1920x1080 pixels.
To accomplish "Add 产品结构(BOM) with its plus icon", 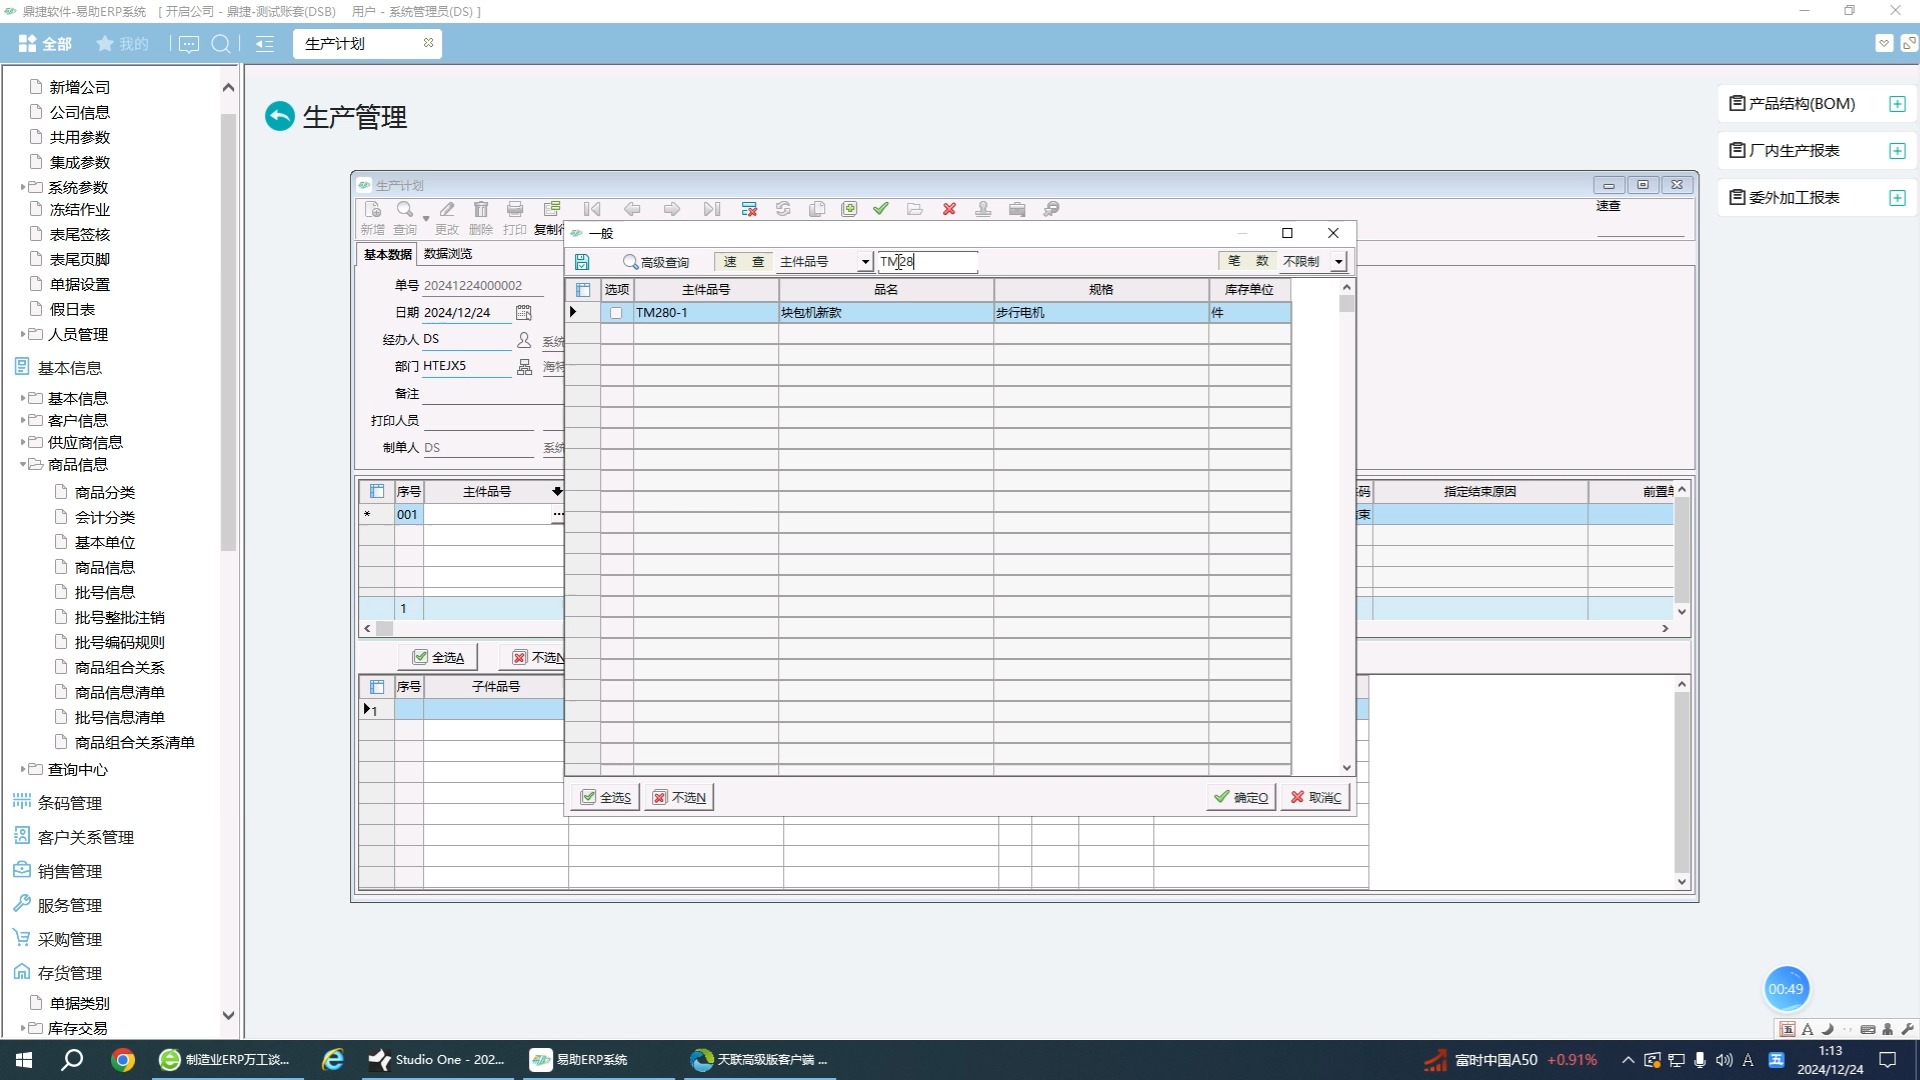I will click(x=1897, y=104).
